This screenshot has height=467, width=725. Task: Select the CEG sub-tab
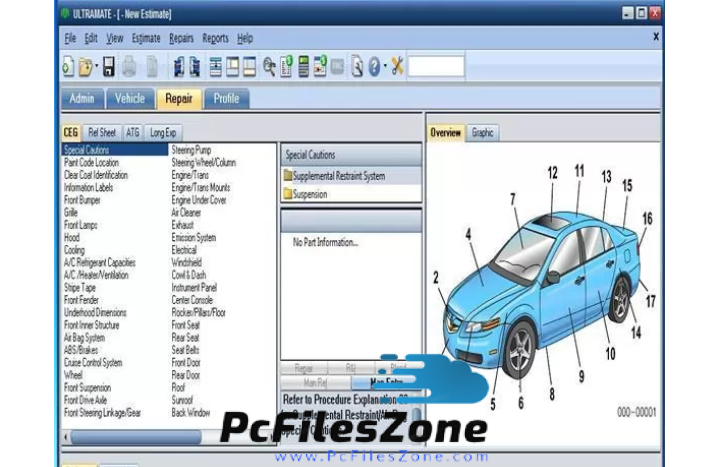[71, 133]
